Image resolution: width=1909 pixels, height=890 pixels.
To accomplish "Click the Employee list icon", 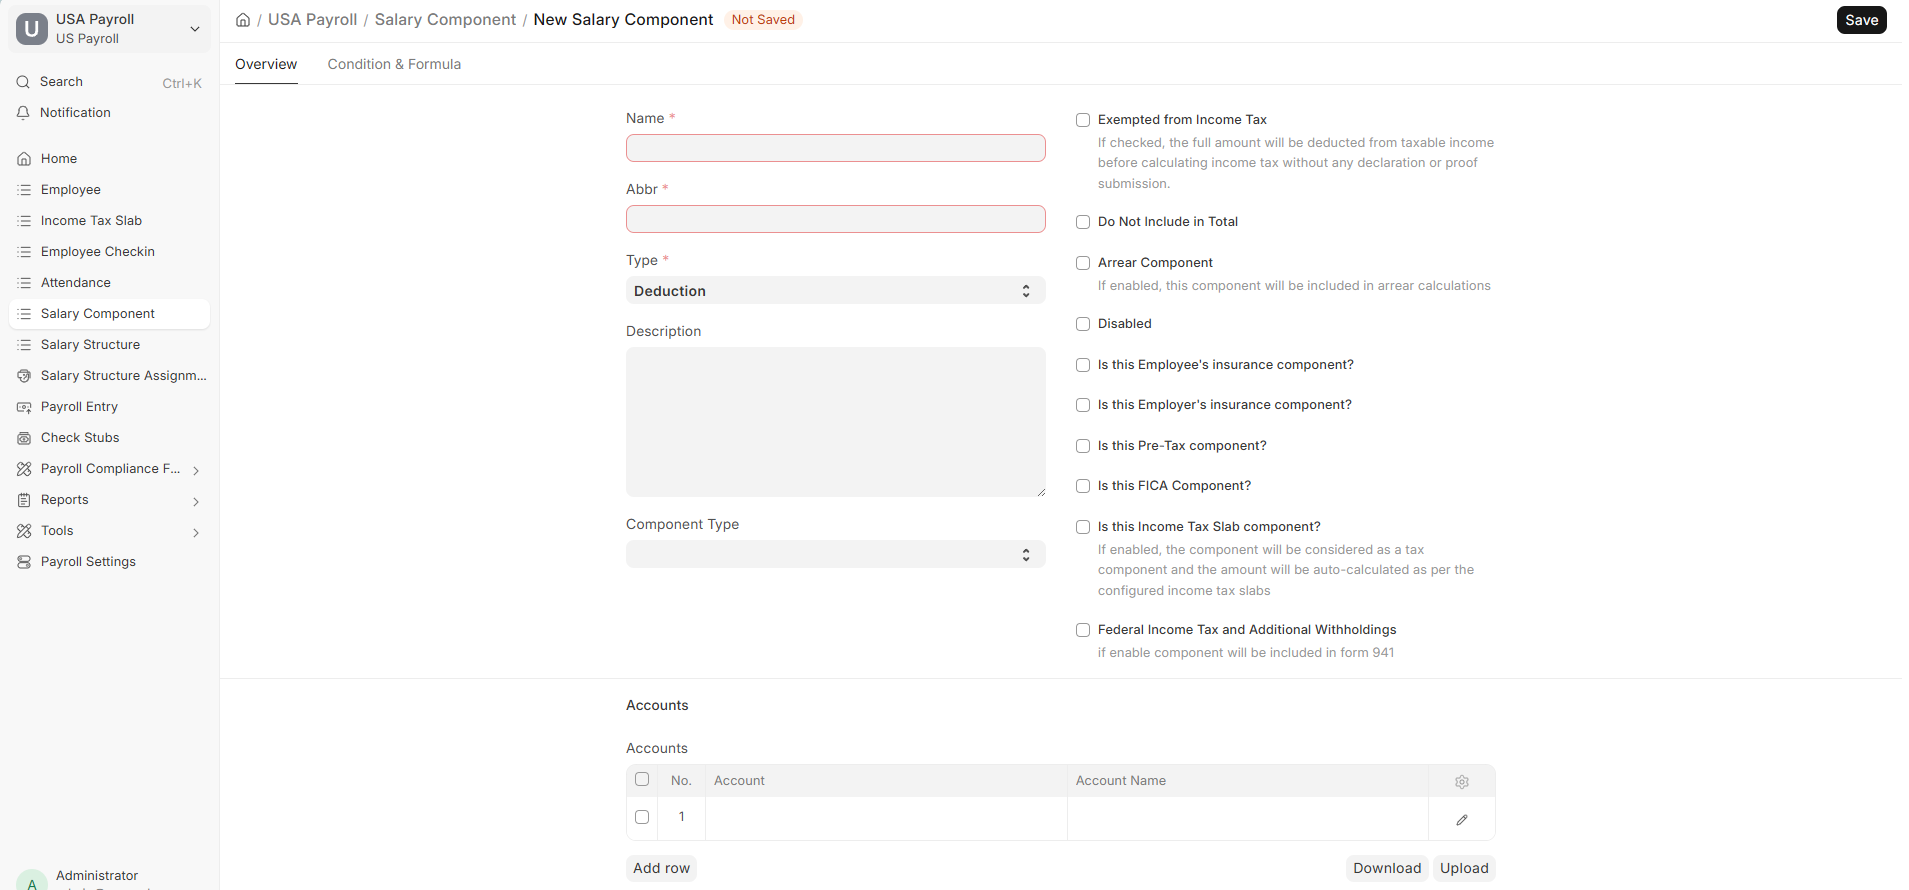I will tap(24, 190).
